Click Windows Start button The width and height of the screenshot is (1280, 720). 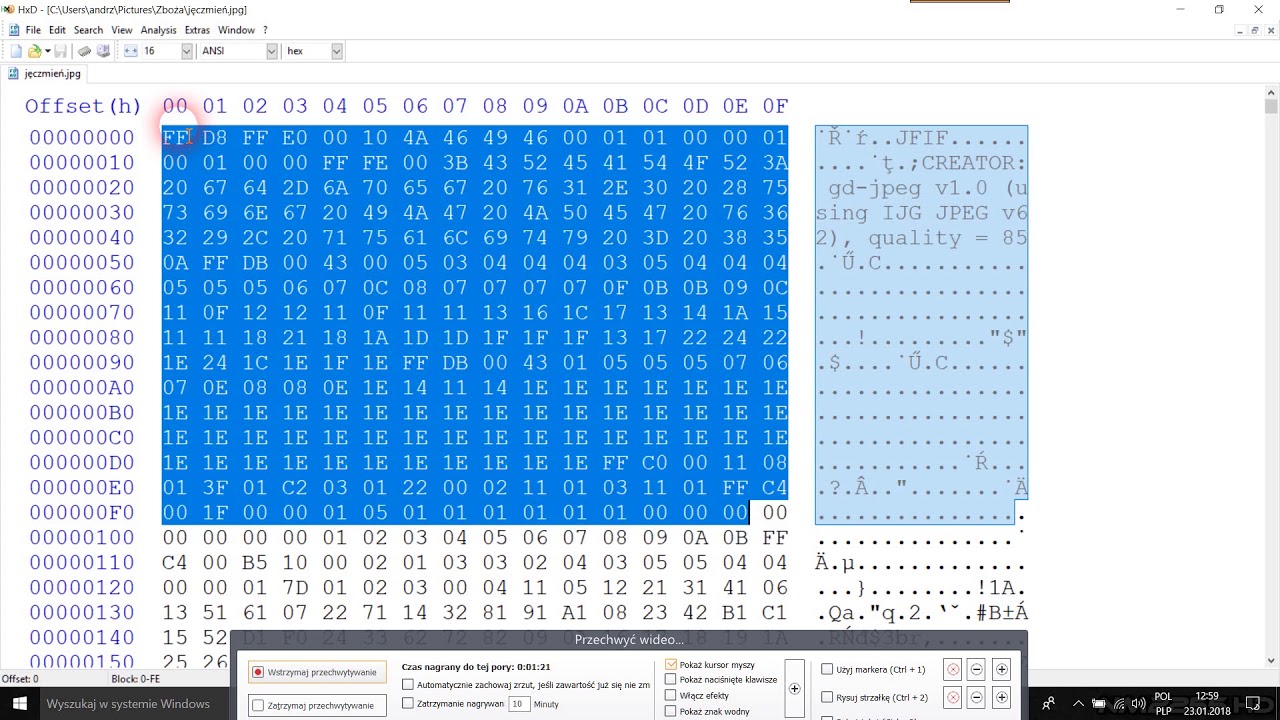20,704
